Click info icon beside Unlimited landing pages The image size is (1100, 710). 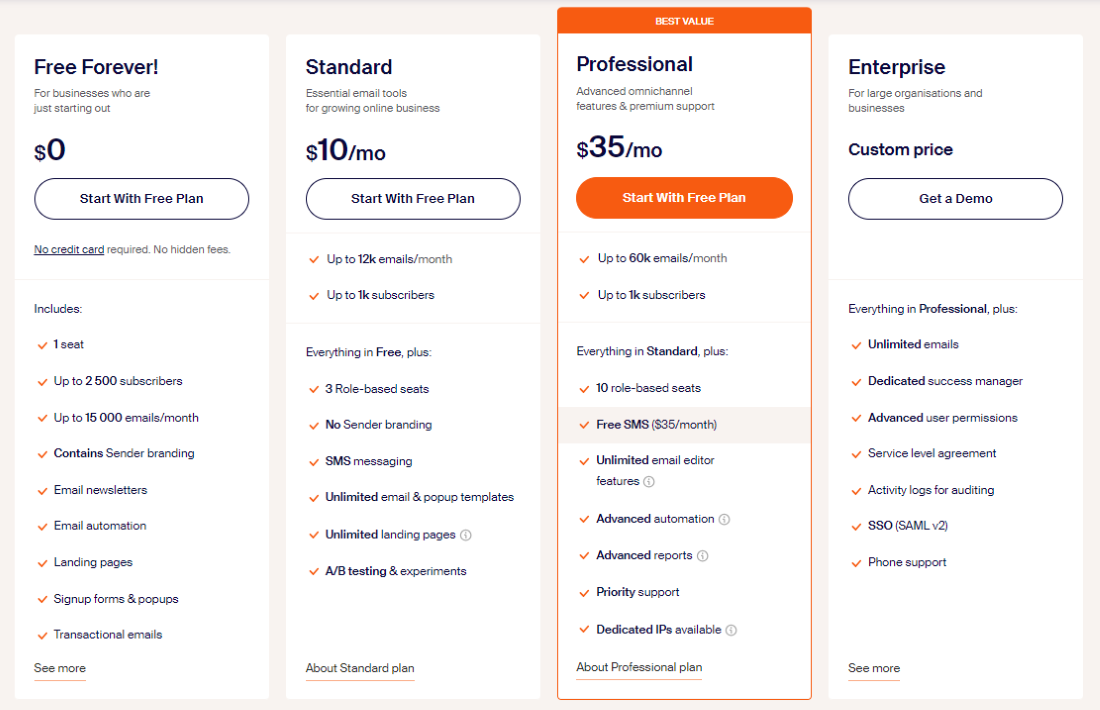[x=466, y=535]
